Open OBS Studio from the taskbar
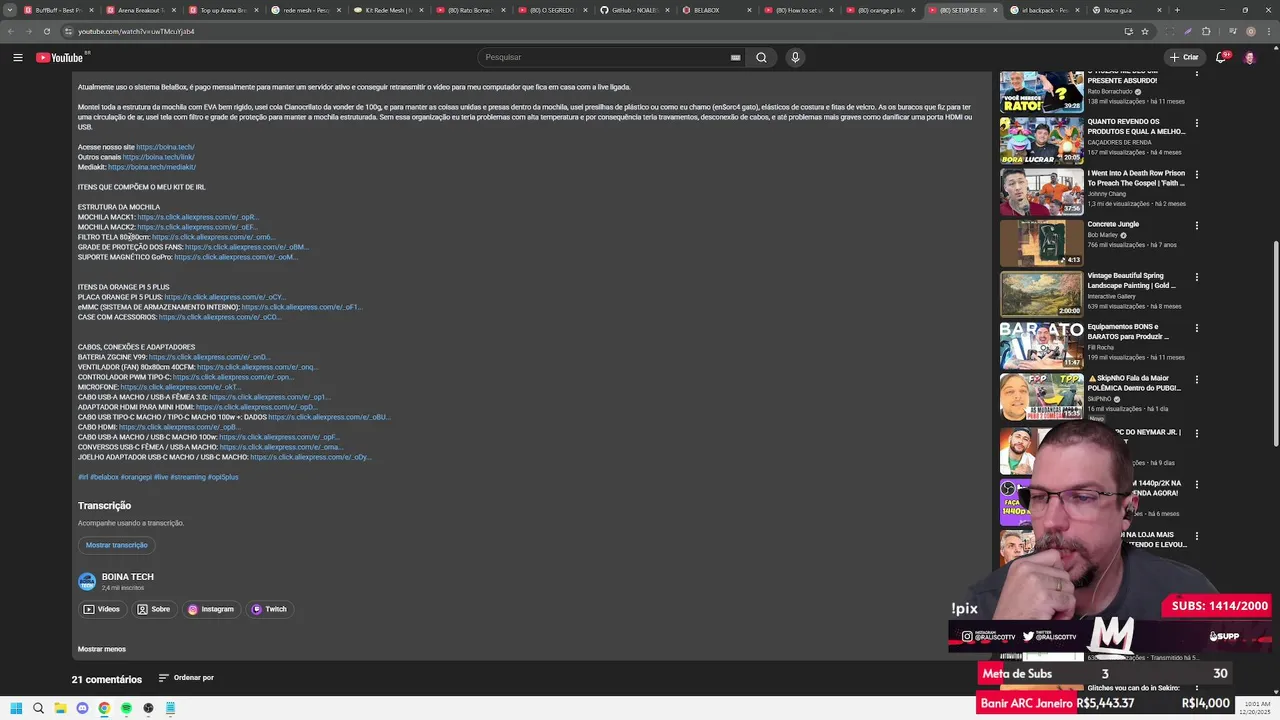 click(x=148, y=708)
